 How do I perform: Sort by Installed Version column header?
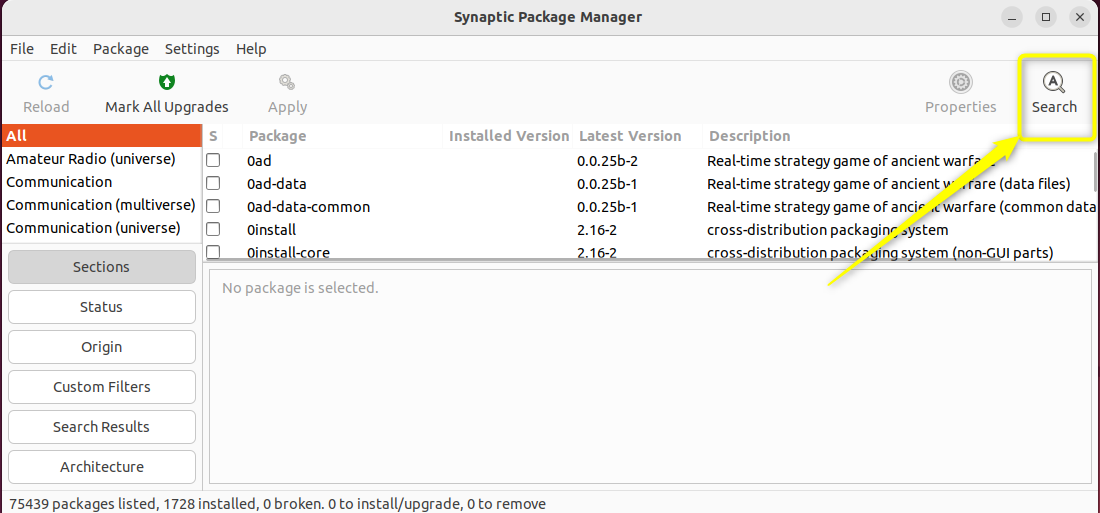click(x=509, y=136)
